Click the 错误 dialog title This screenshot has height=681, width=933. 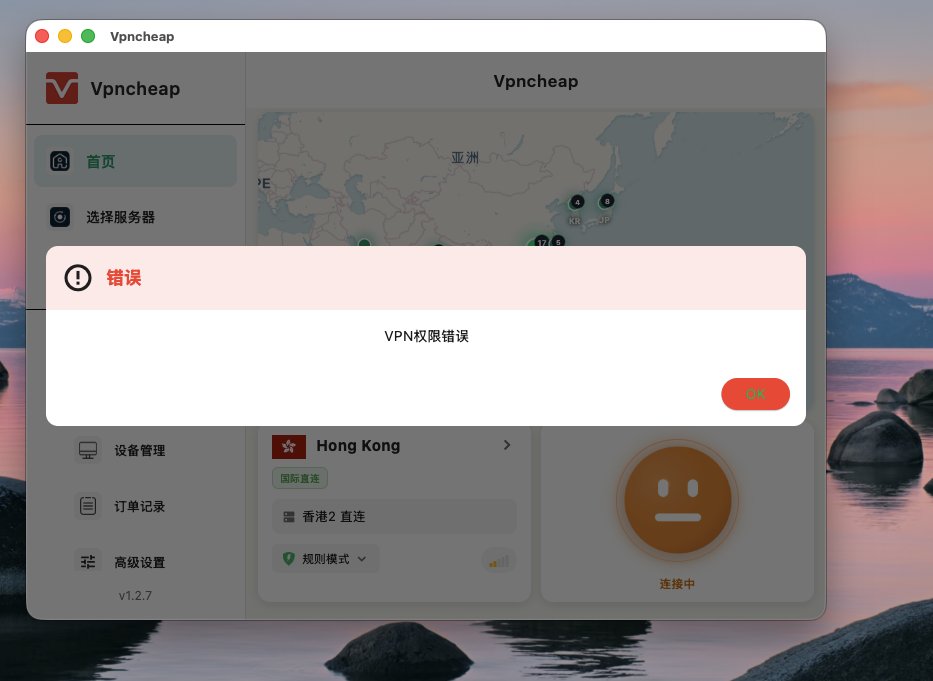point(124,278)
